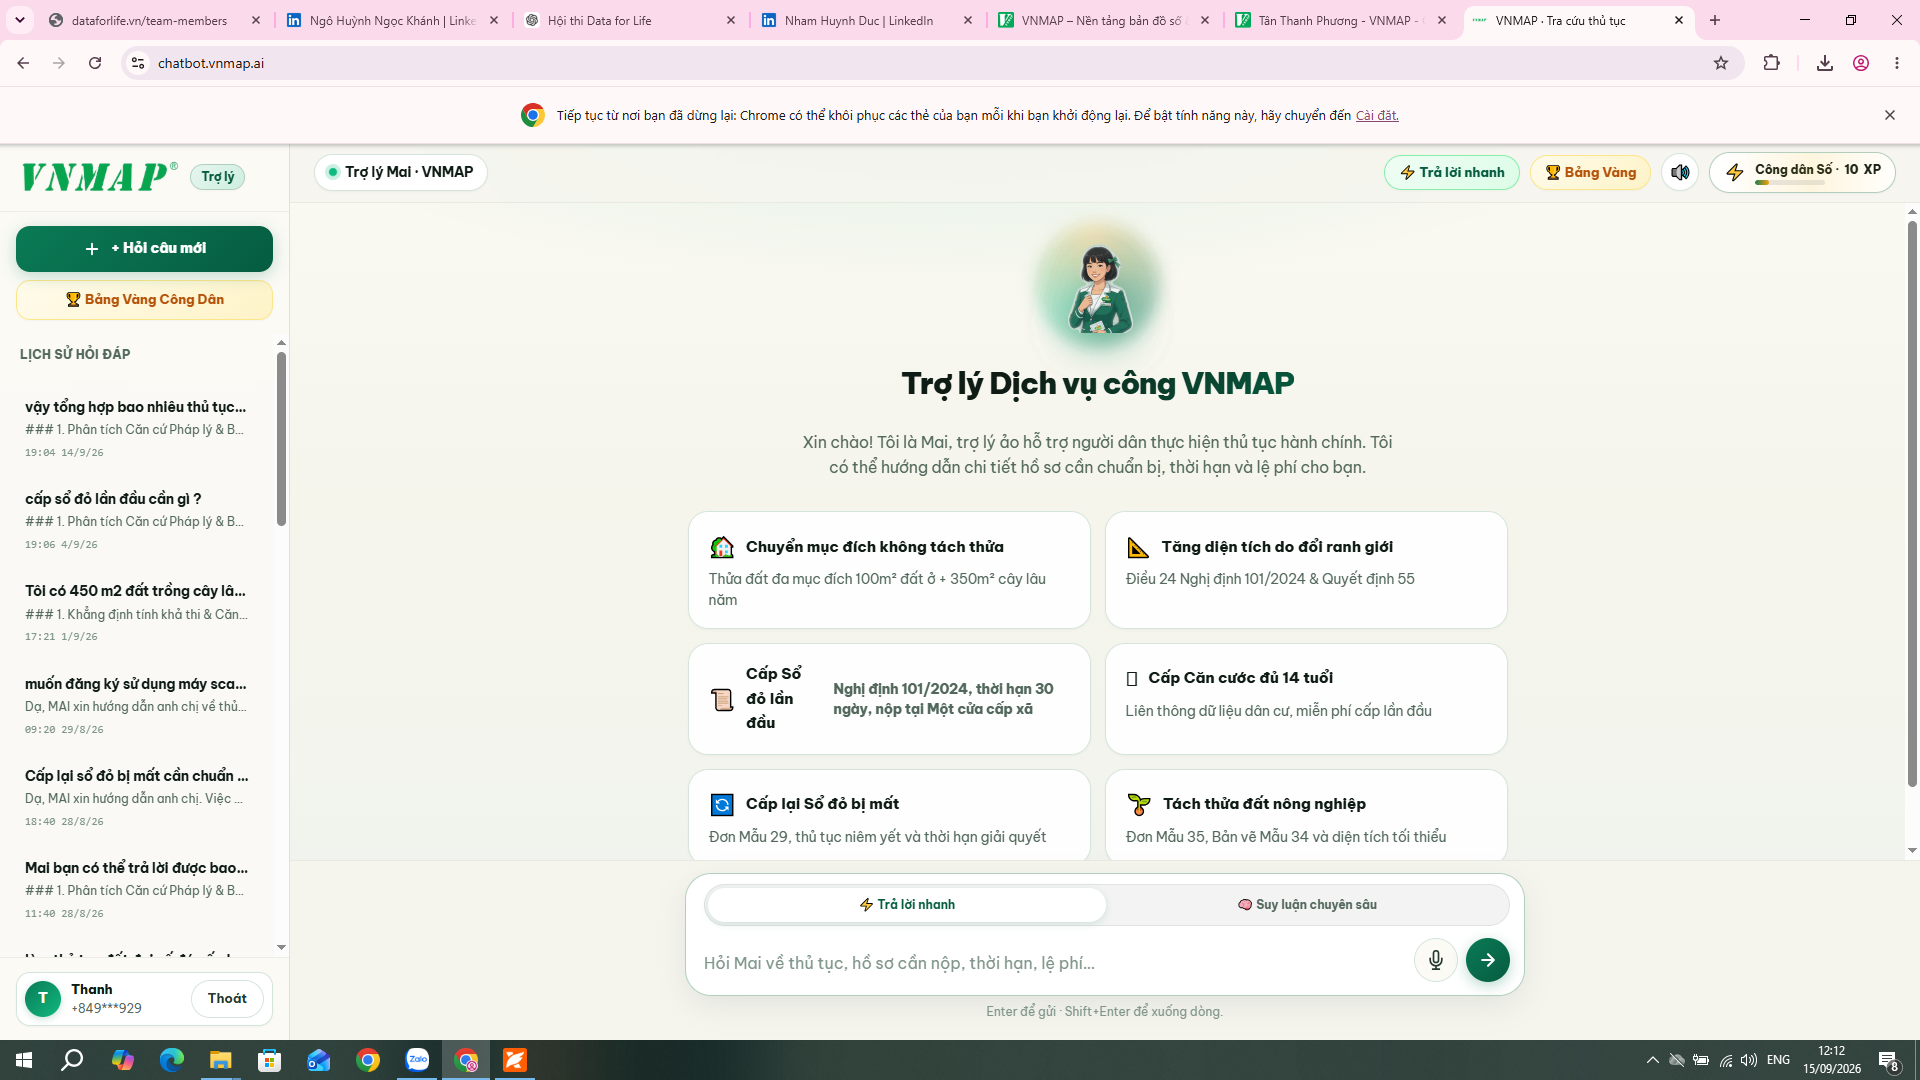Switch to the Tân Thanh Phương VNMAP tab
This screenshot has width=1920, height=1080.
coord(1342,20)
